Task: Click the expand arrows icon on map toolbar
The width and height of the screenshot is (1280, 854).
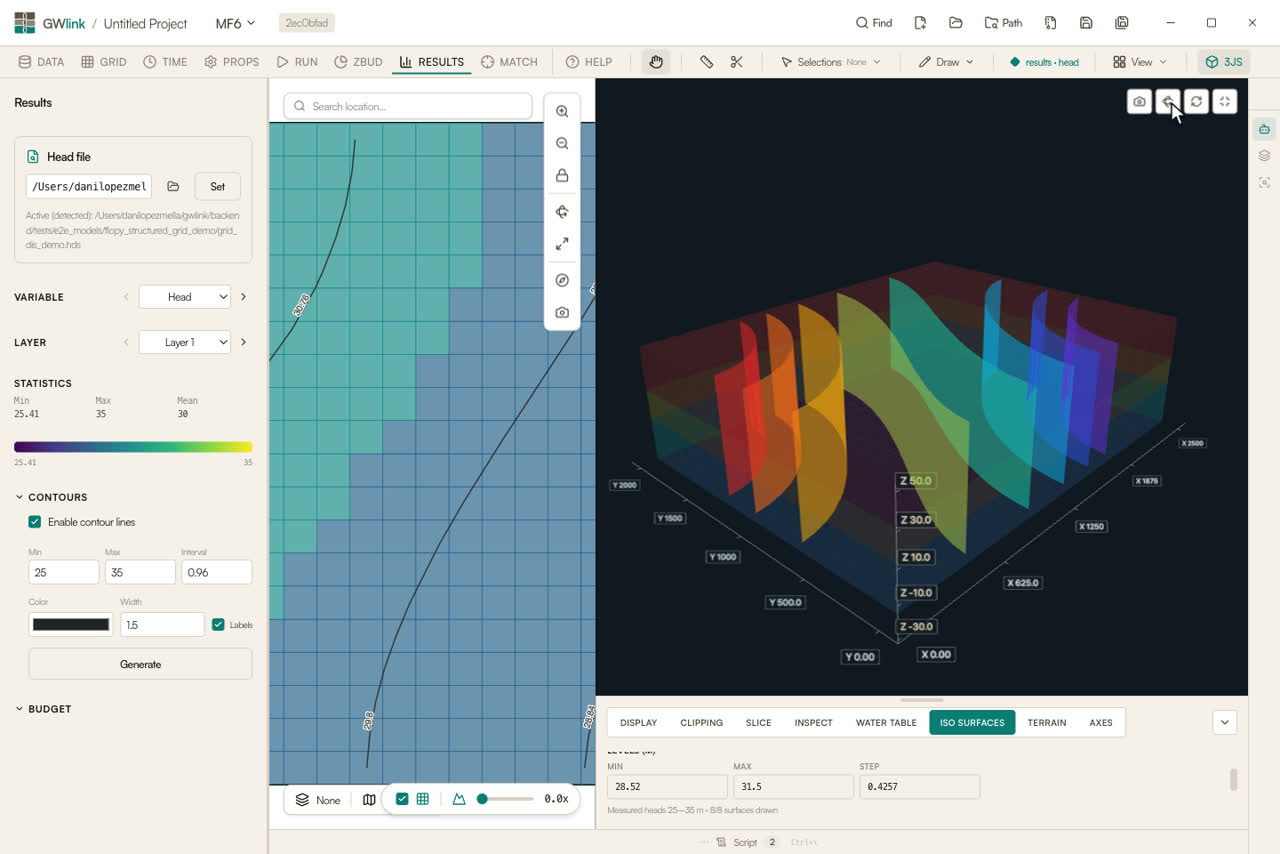Action: pos(562,244)
